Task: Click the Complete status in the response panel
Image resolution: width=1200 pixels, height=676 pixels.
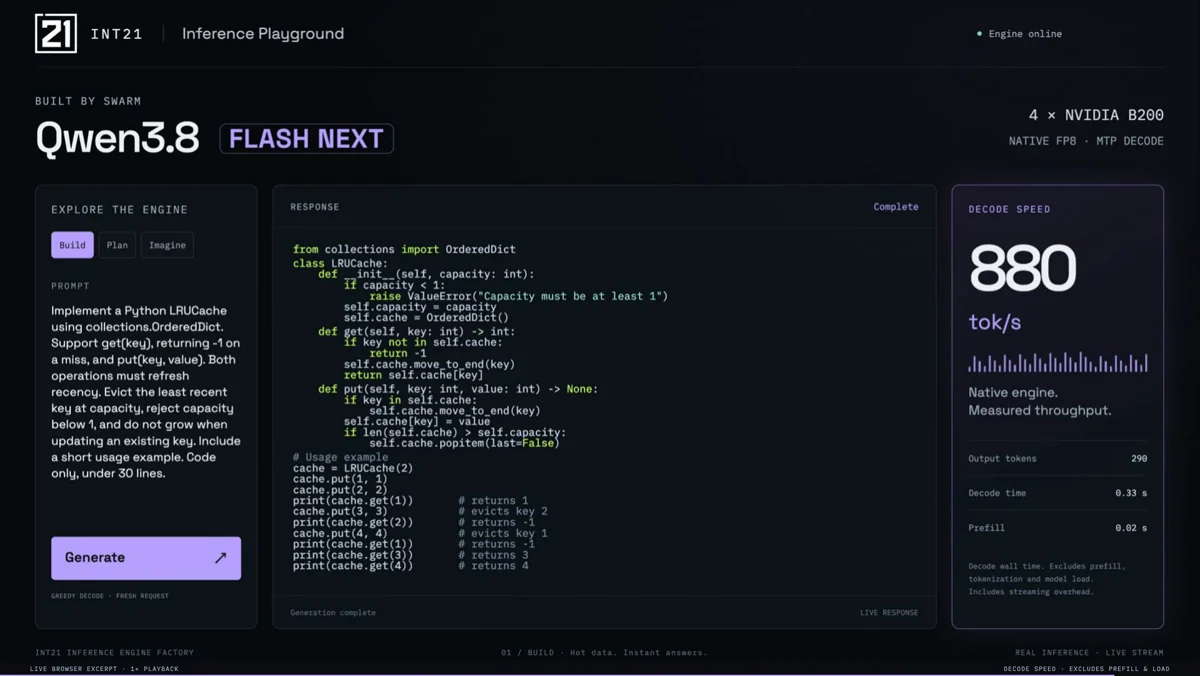Action: [896, 207]
